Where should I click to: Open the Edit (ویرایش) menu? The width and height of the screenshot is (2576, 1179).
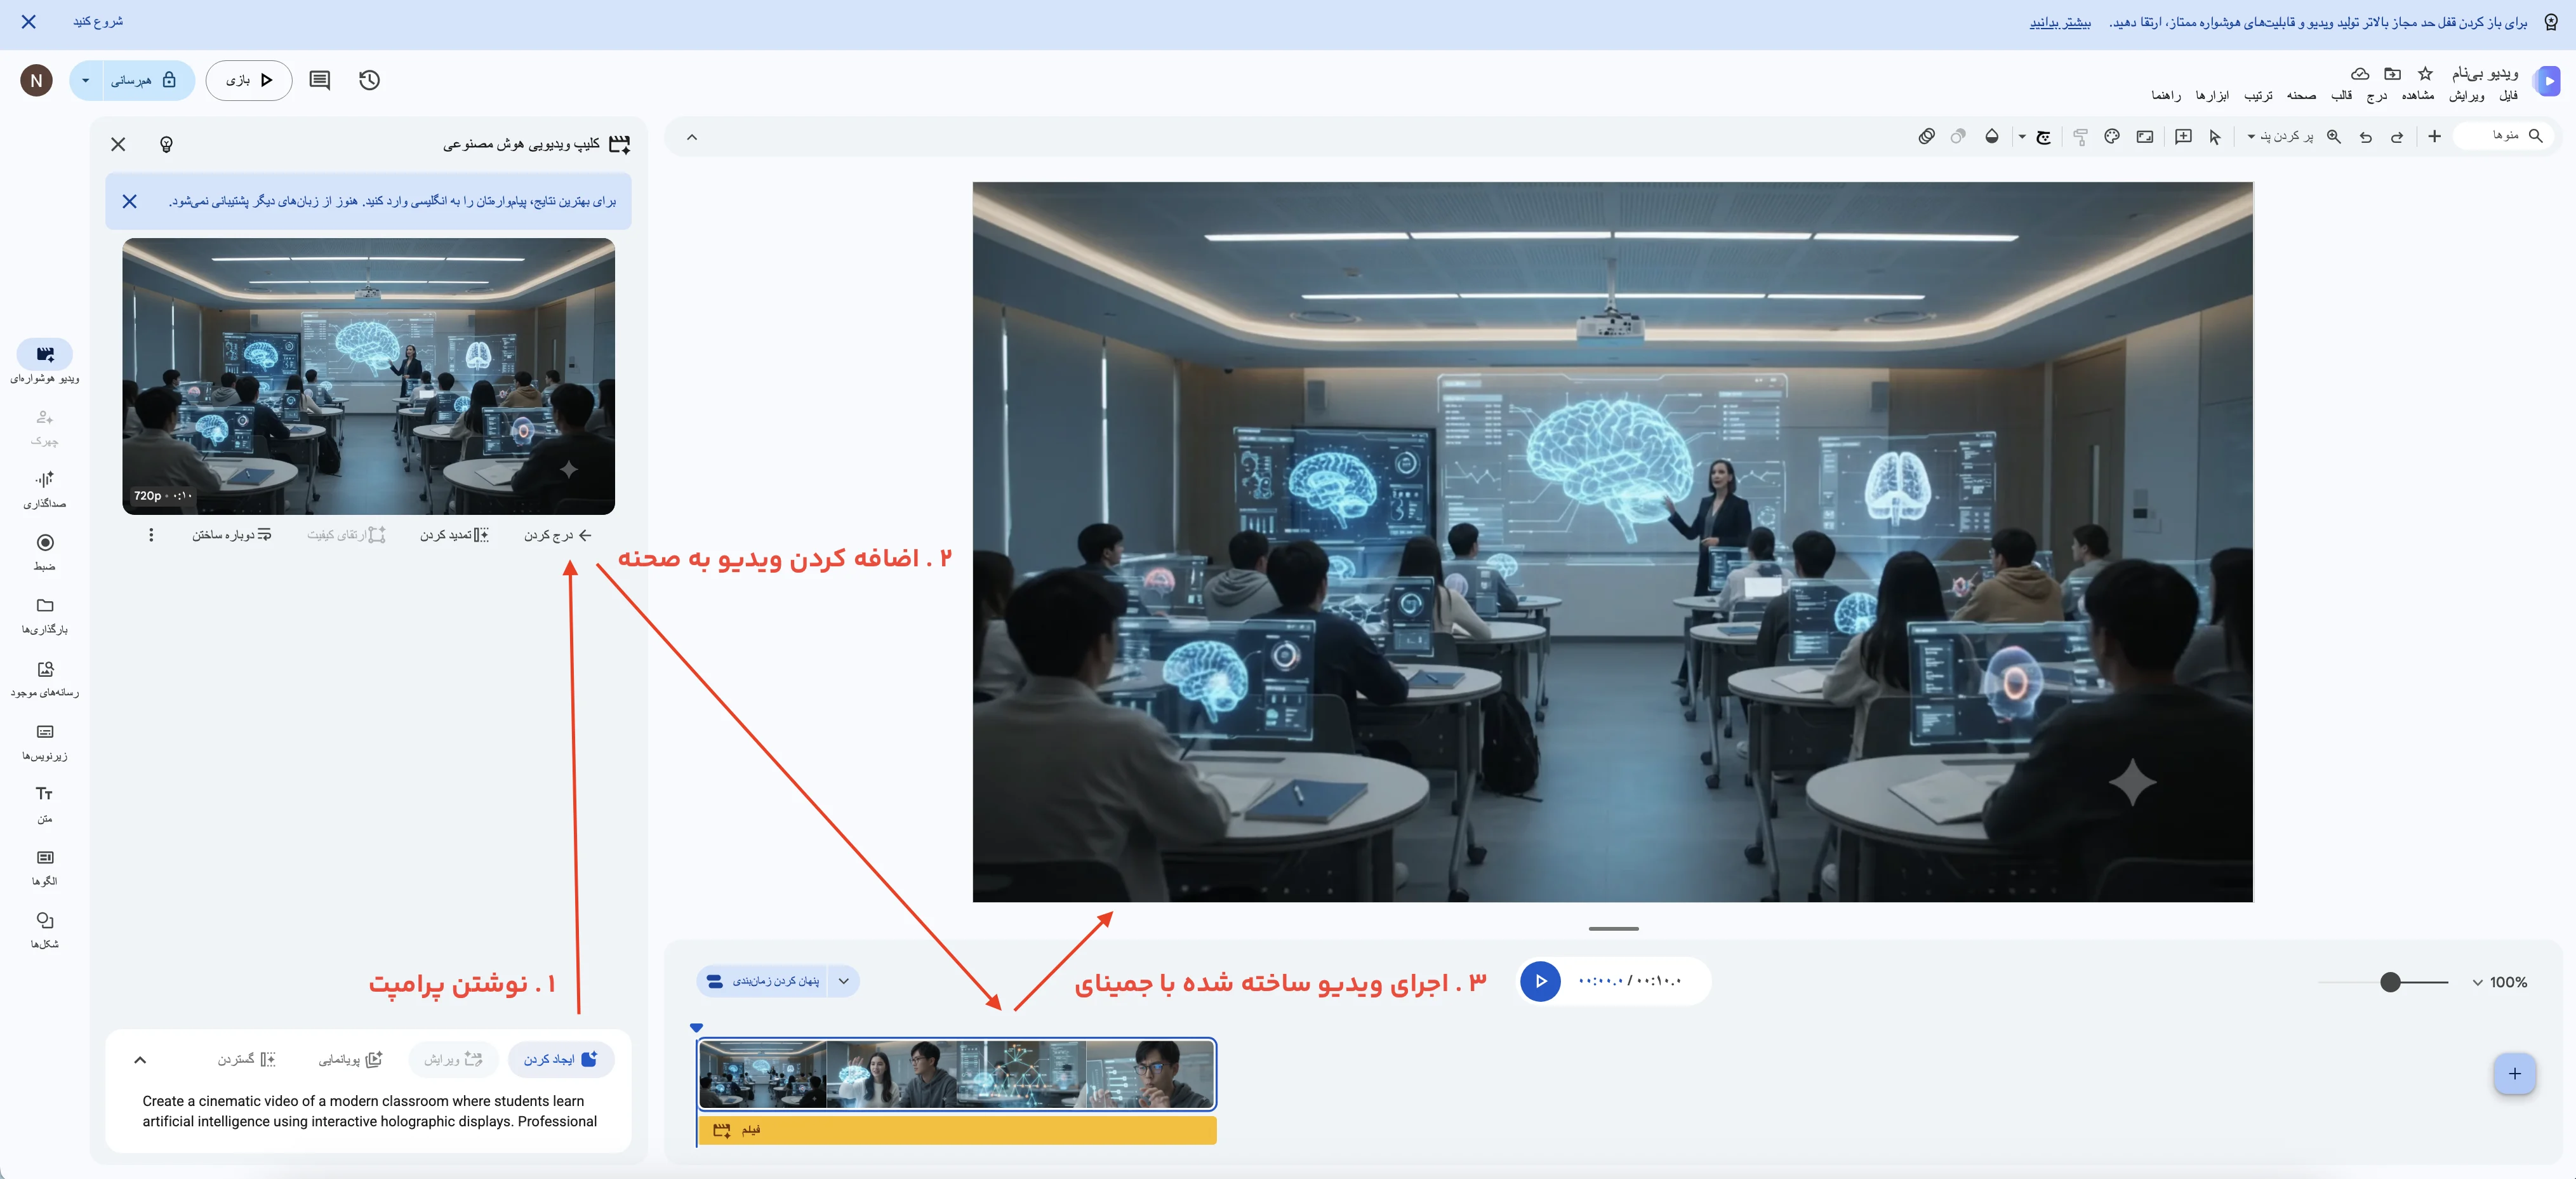2466,96
